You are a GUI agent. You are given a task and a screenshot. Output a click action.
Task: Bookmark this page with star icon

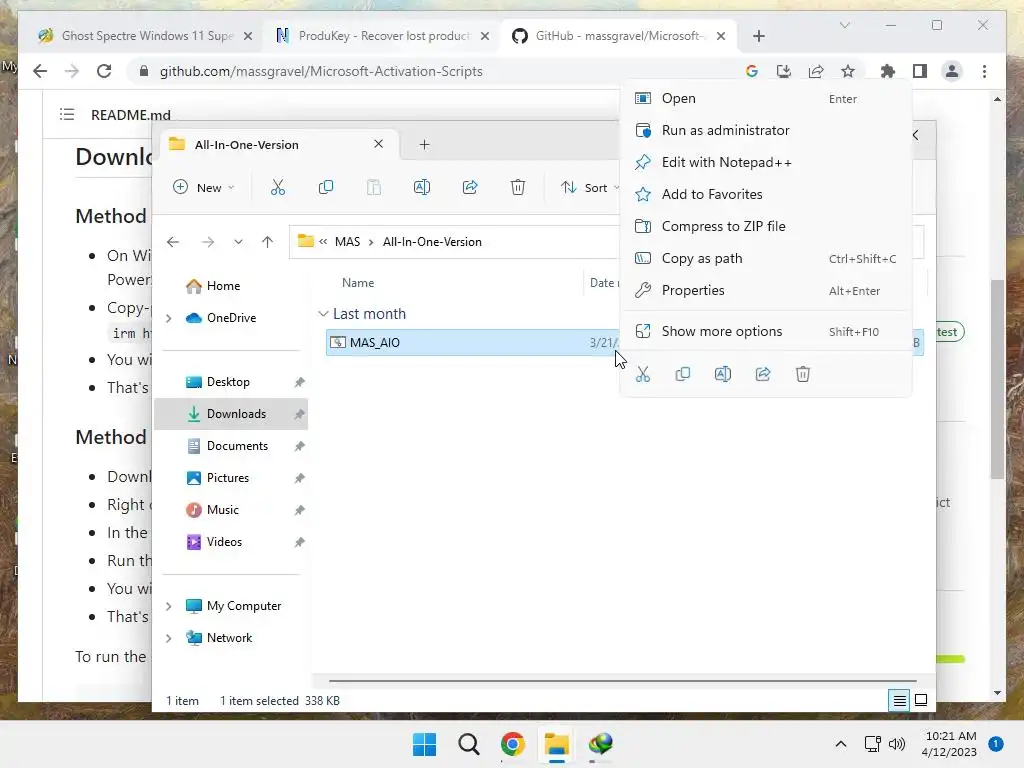[x=848, y=71]
